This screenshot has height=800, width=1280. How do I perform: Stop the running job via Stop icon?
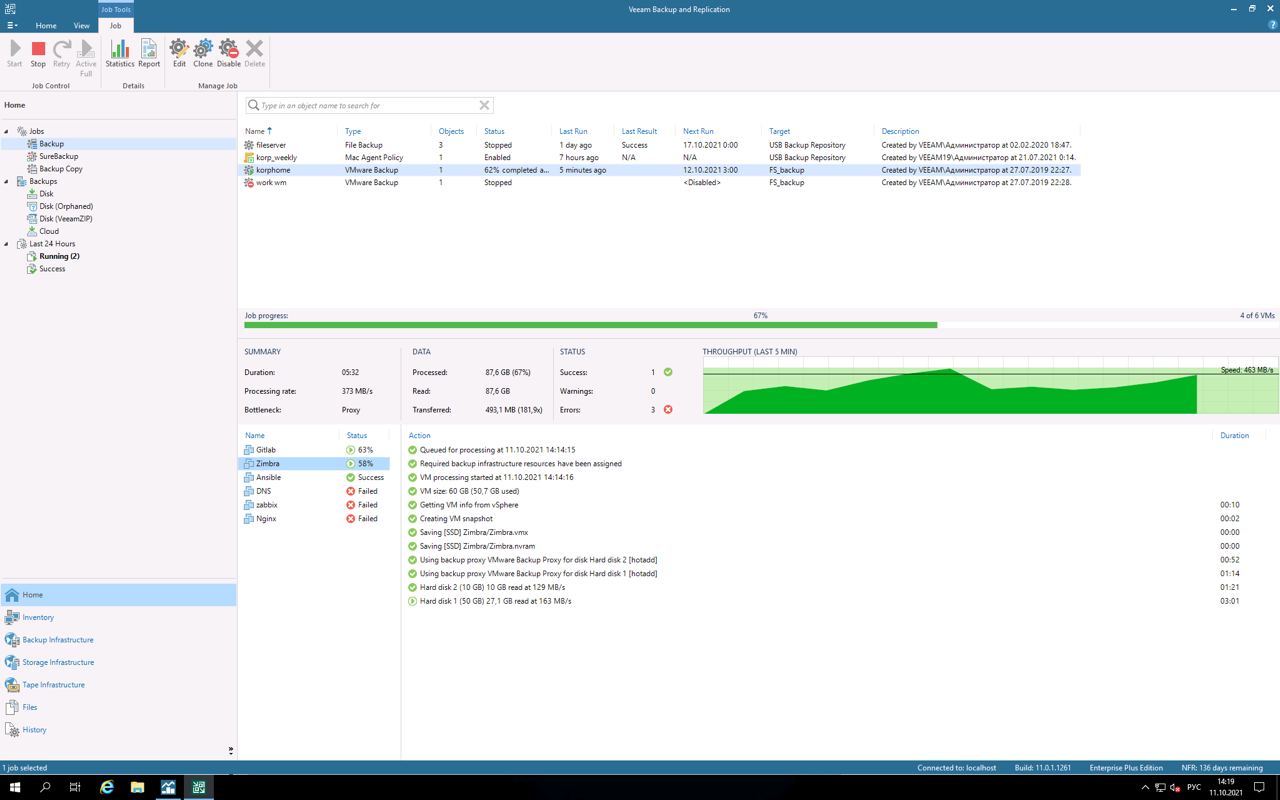[38, 53]
